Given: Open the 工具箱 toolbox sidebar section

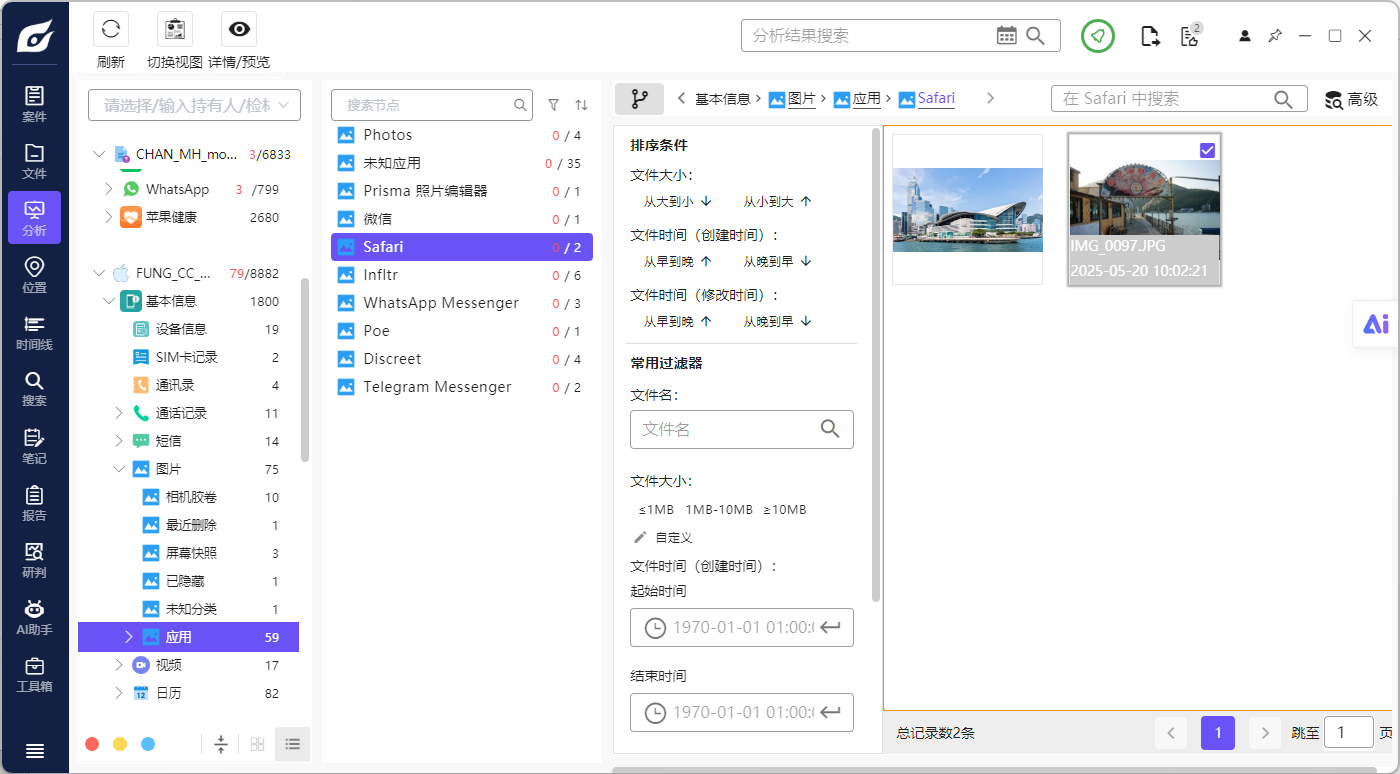Looking at the screenshot, I should point(34,673).
